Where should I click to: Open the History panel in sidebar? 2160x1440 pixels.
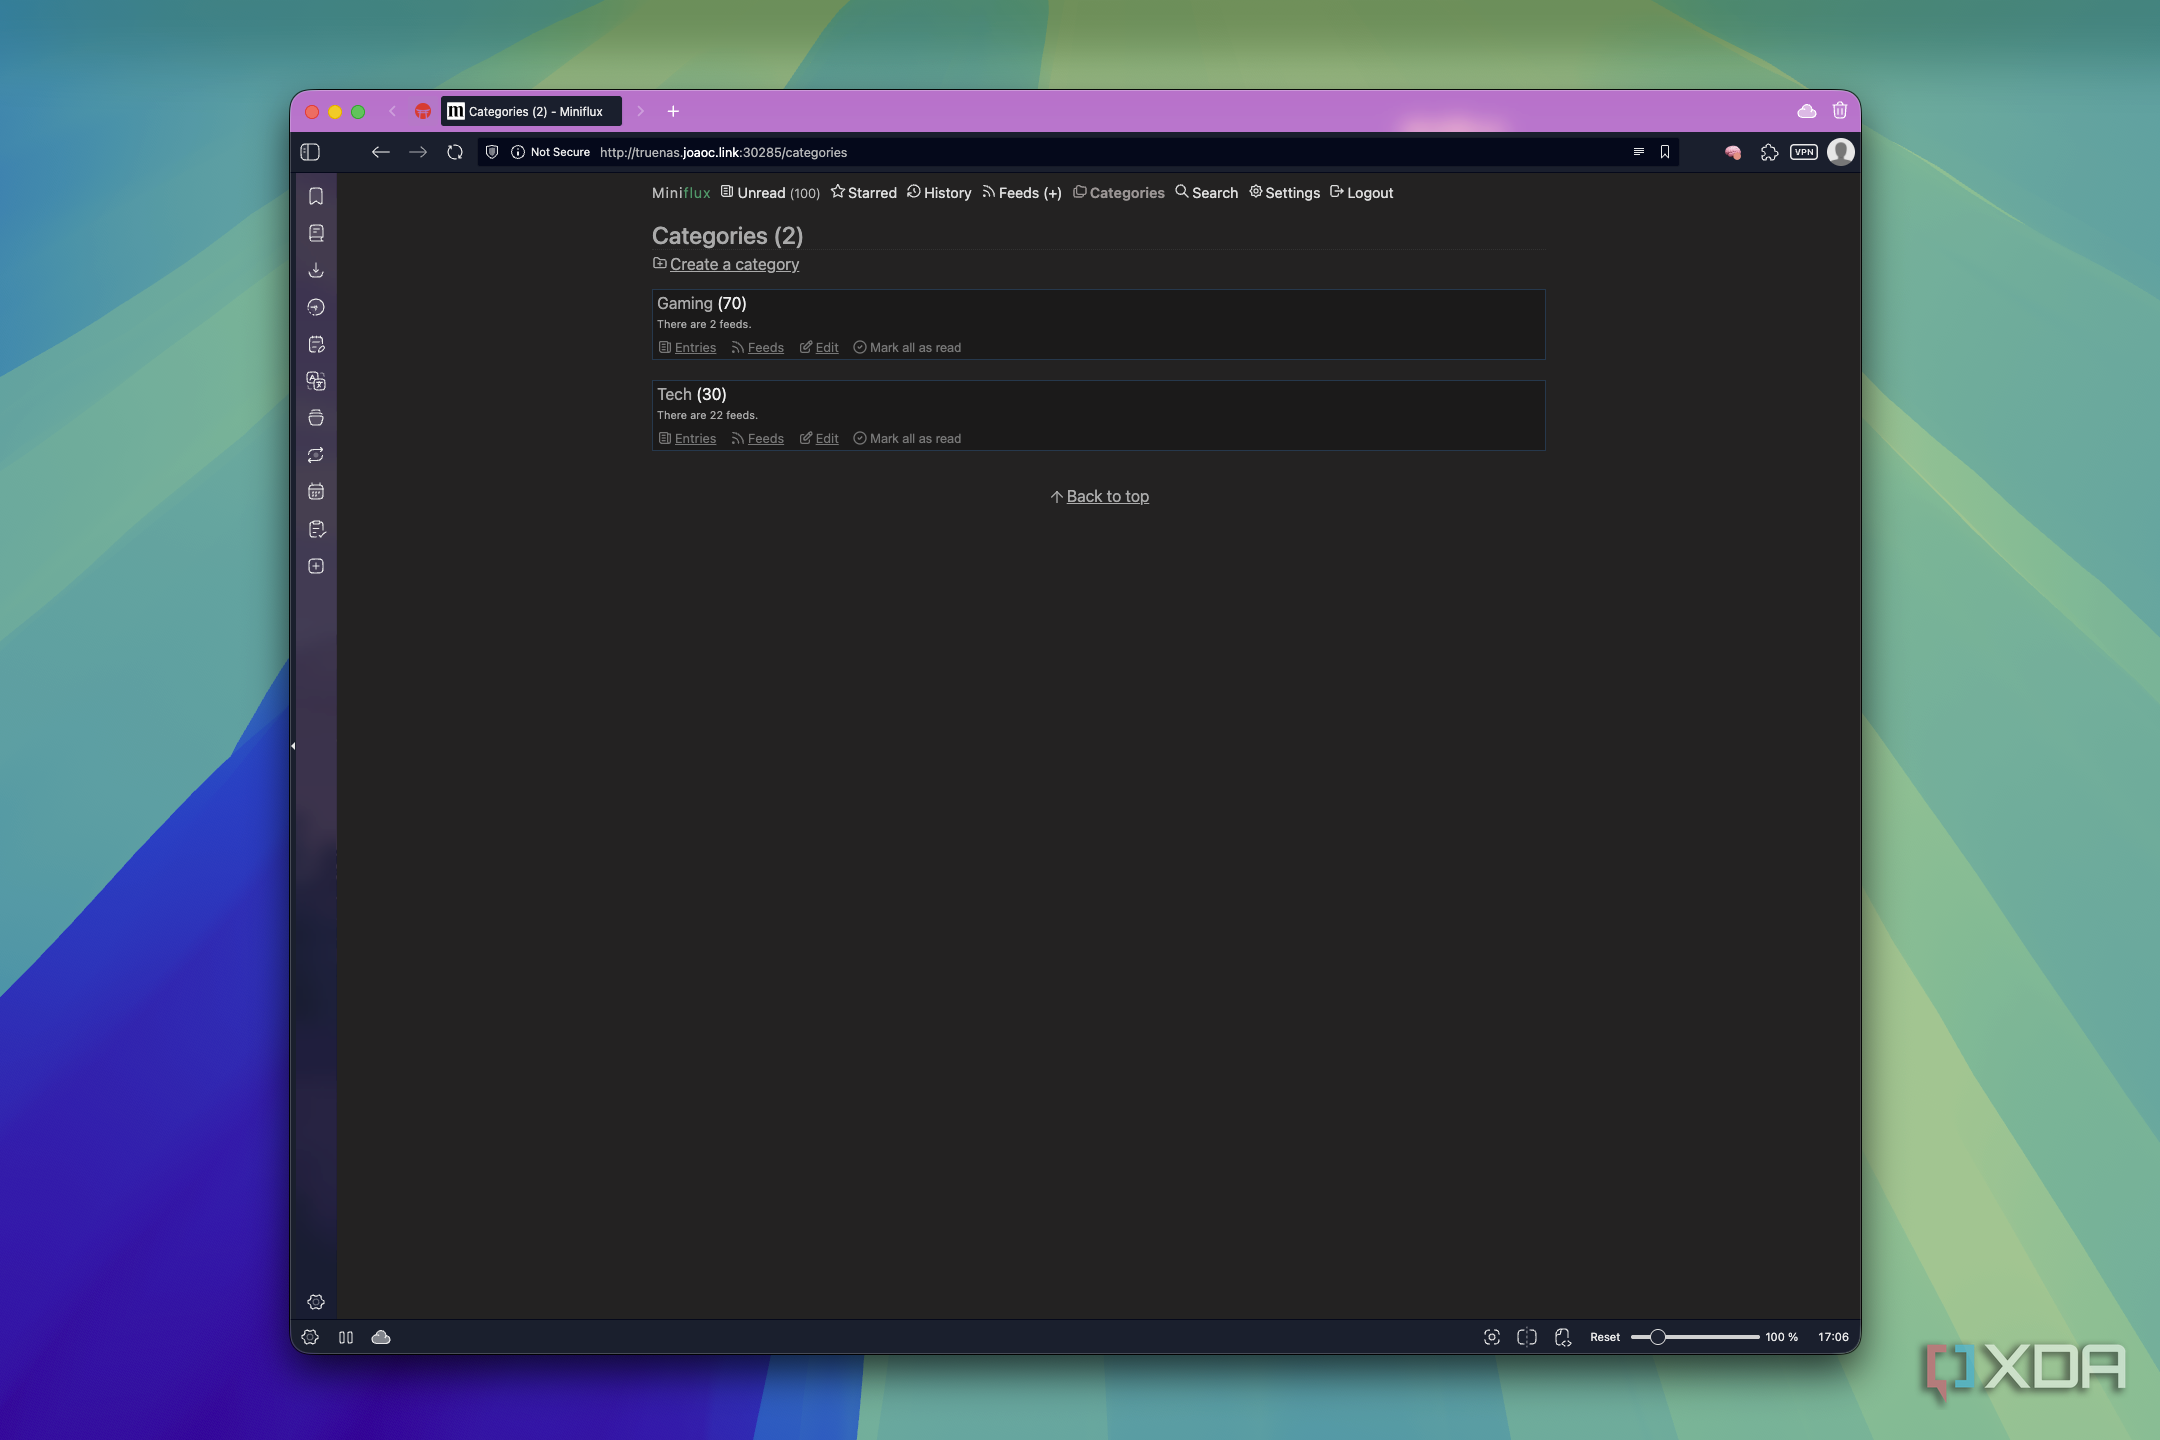tap(316, 307)
